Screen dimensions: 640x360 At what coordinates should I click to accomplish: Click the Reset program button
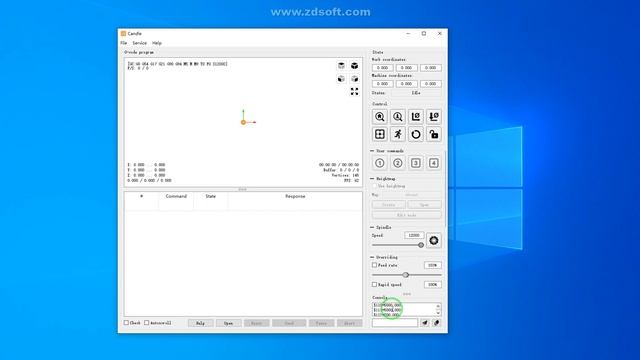click(x=256, y=323)
